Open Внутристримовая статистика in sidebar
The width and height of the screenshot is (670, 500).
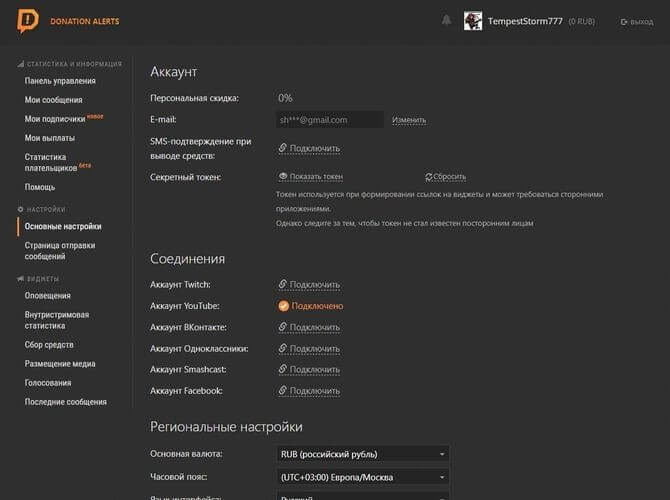(57, 320)
